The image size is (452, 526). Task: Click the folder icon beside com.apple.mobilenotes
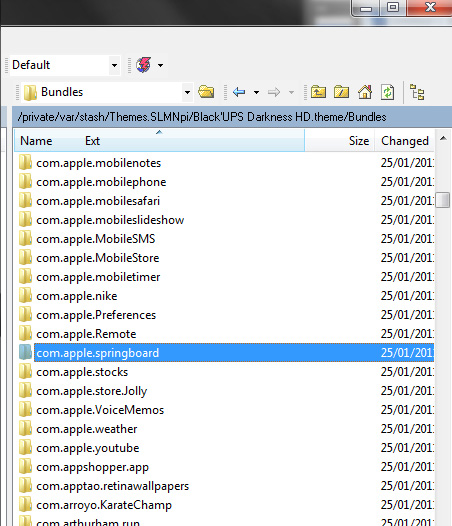(25, 162)
